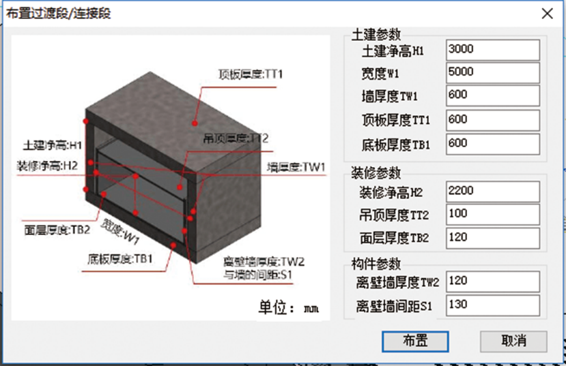This screenshot has height=366, width=566.
Task: Click the 吊顶厚度TT2 input field
Action: pos(493,214)
